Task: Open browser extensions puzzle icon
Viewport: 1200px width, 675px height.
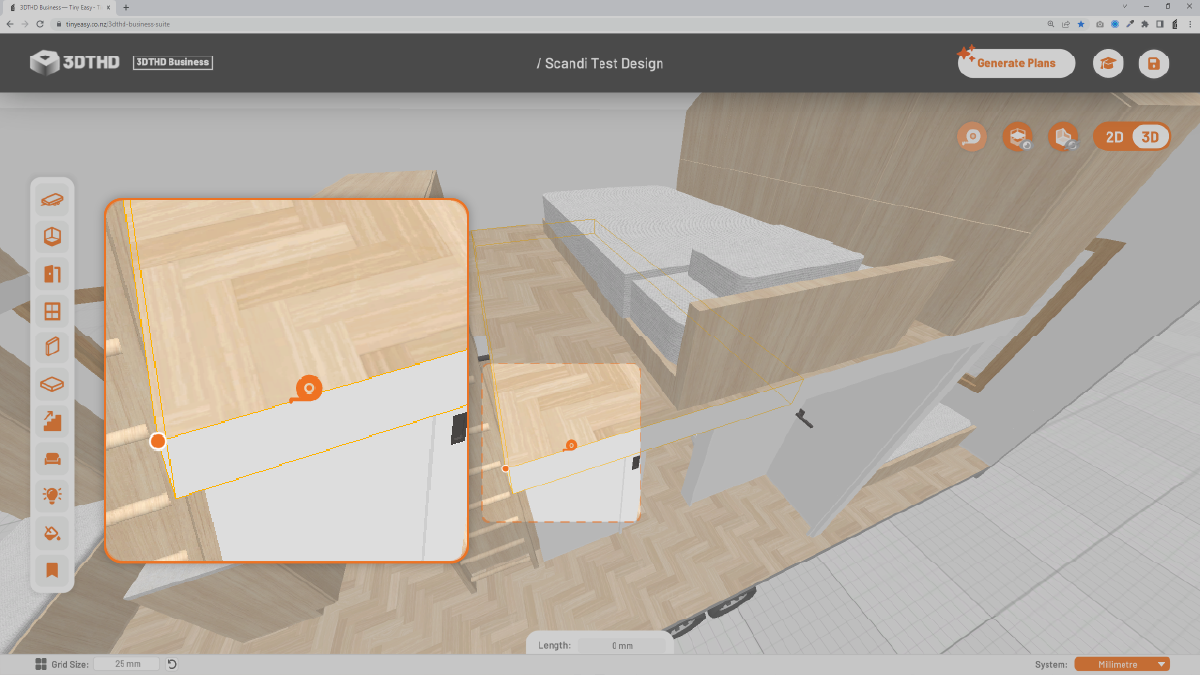Action: [1144, 24]
